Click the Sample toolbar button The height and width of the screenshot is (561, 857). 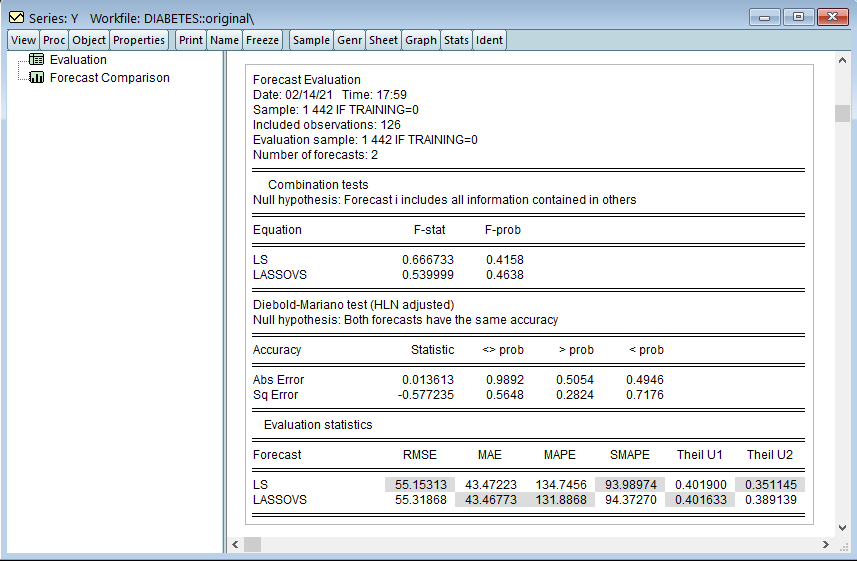(311, 40)
